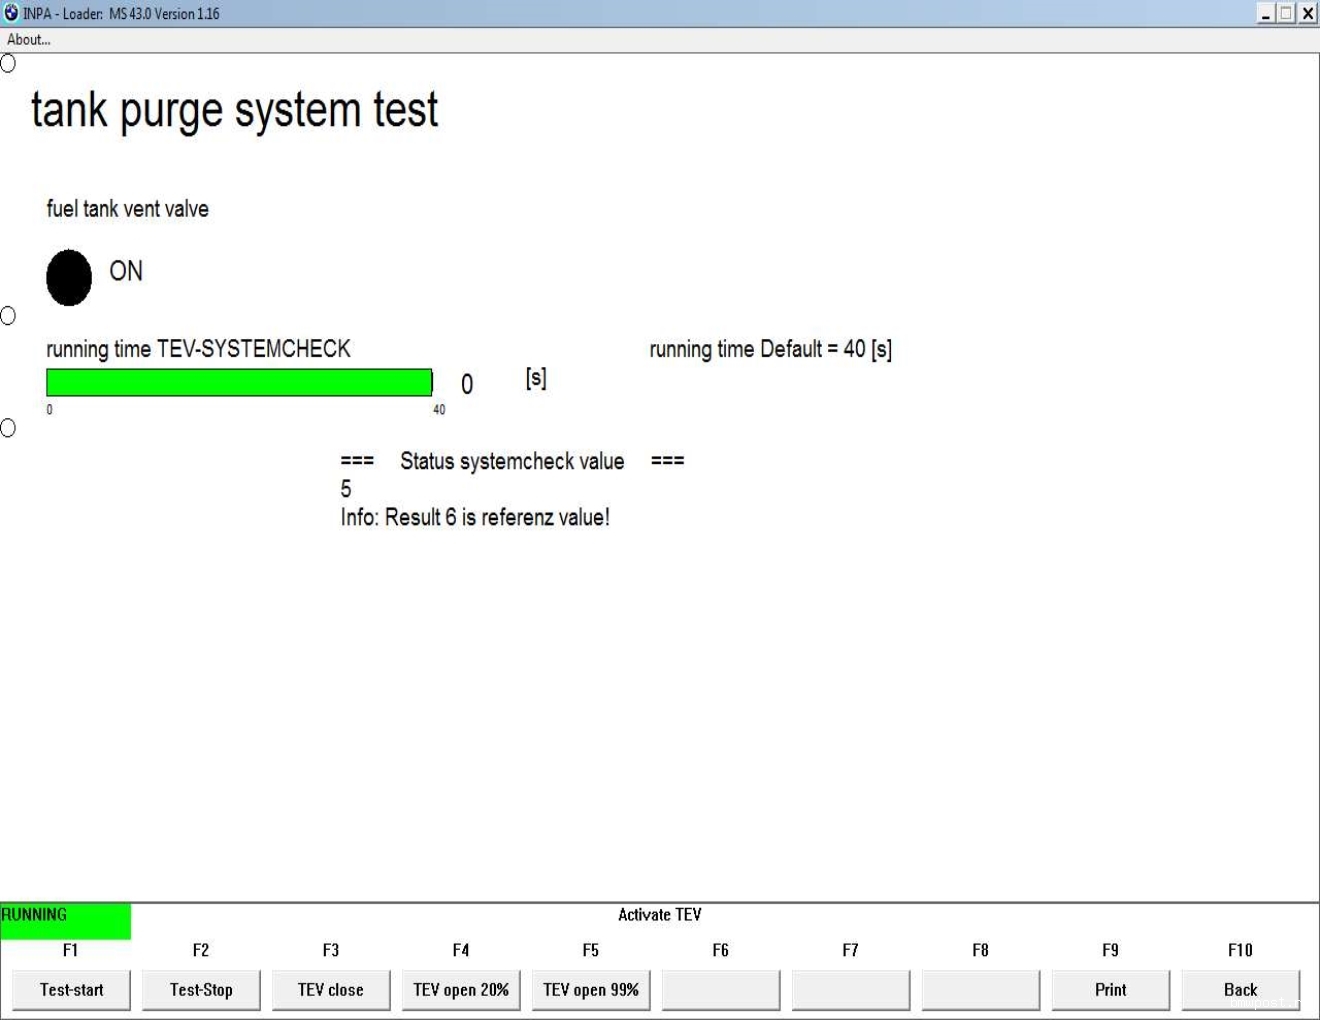Stop the test with Test-Stop
The width and height of the screenshot is (1320, 1020).
click(x=201, y=990)
